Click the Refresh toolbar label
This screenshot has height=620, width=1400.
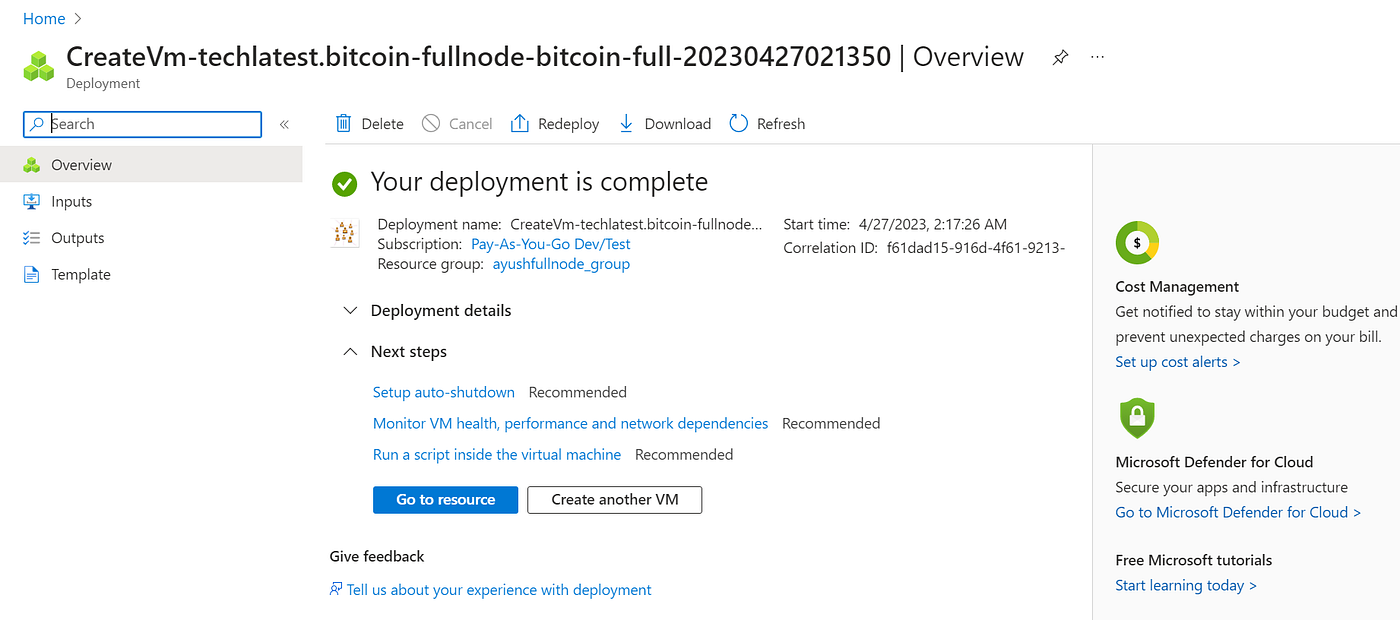(x=781, y=124)
